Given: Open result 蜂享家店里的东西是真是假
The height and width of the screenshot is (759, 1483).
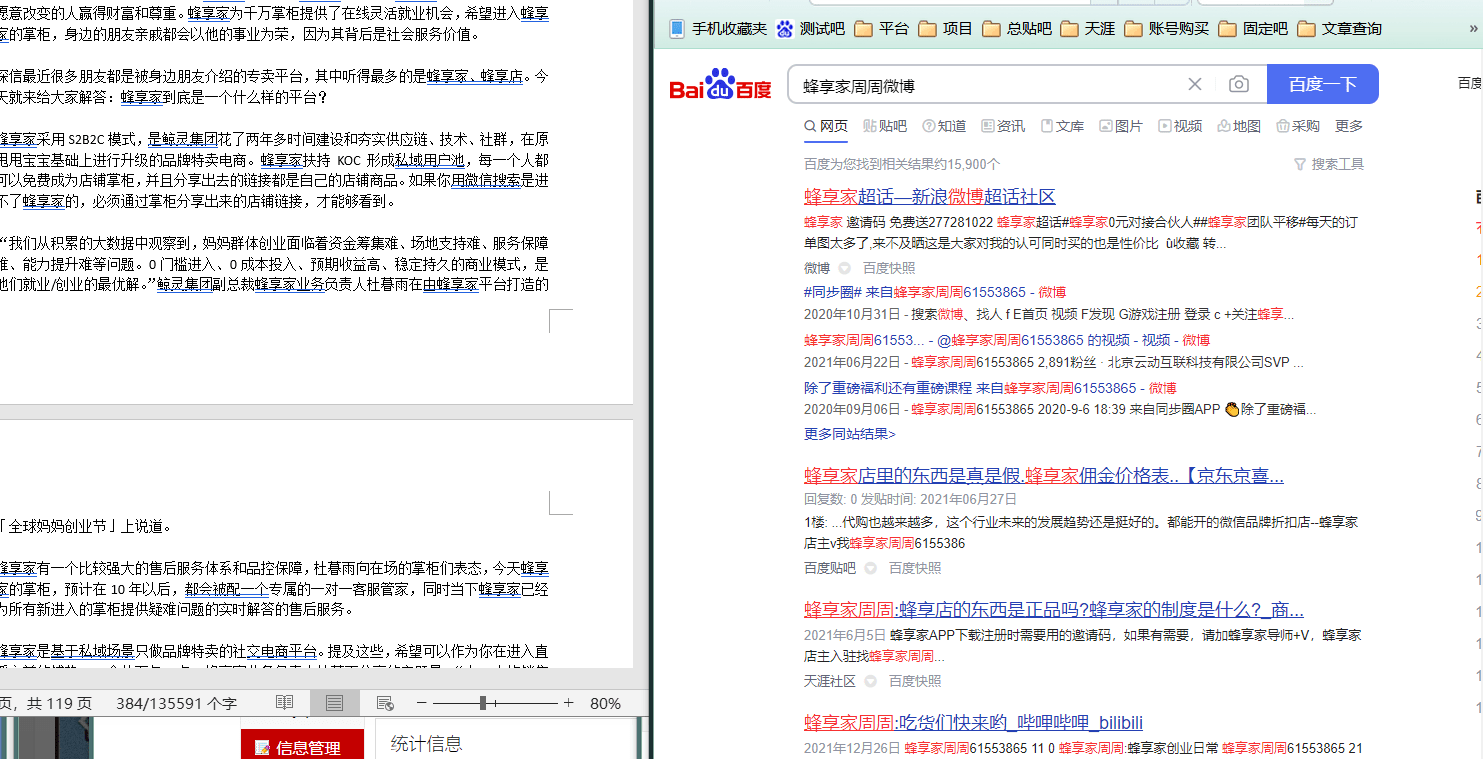Looking at the screenshot, I should pos(1044,475).
